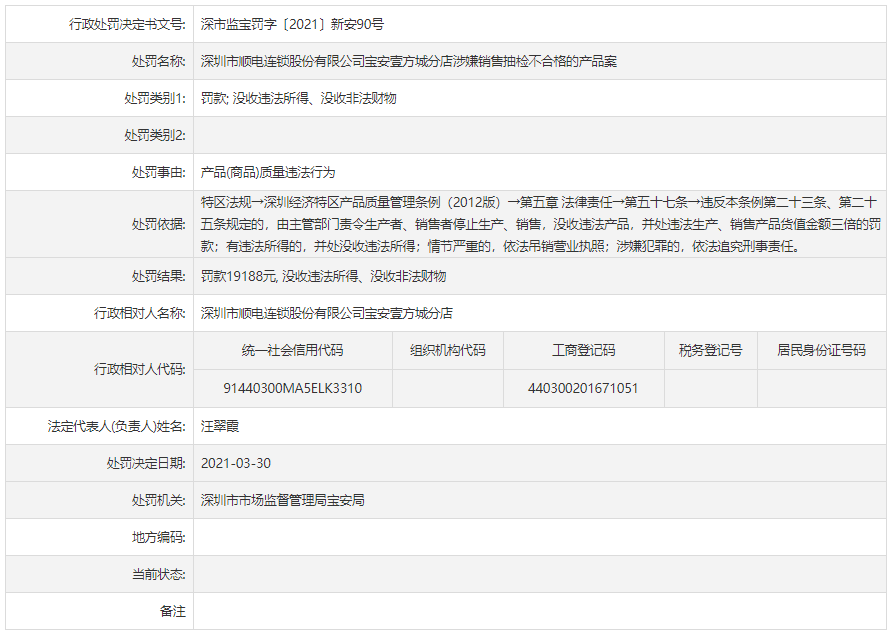Select the label 当前状态:
The width and height of the screenshot is (894, 634).
159,575
